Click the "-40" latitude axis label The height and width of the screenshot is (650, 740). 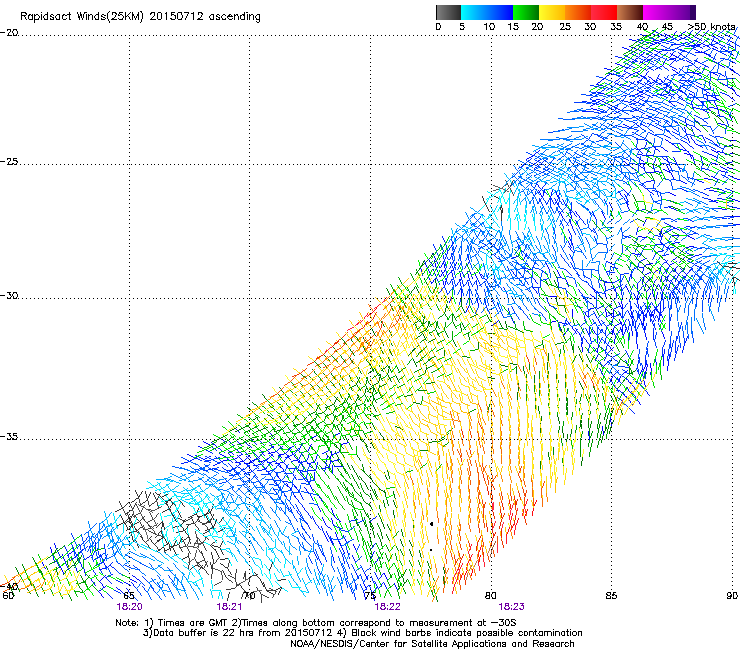[9, 586]
